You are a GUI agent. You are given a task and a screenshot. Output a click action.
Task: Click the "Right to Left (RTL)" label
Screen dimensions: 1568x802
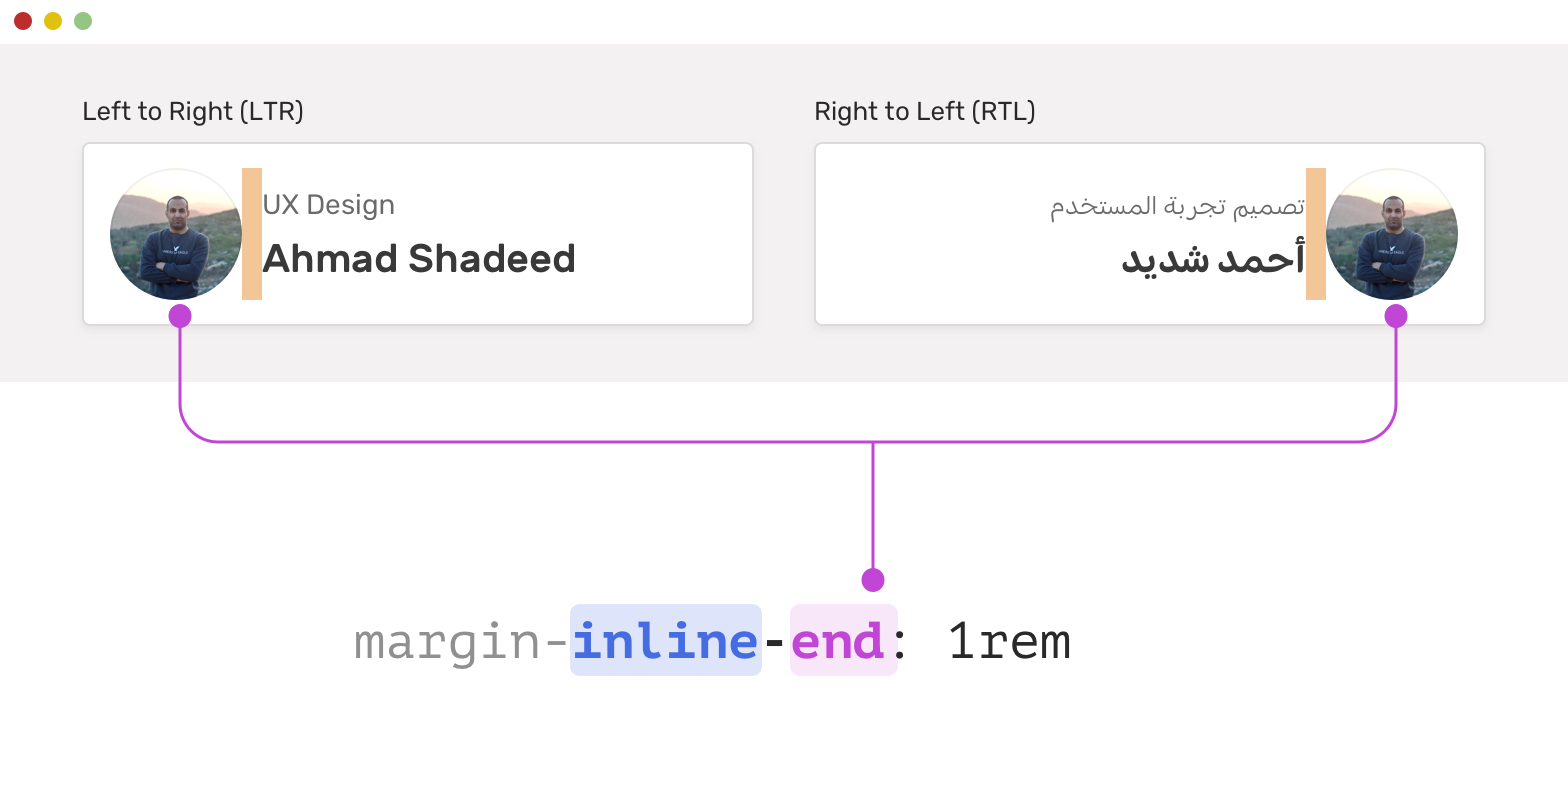point(925,111)
